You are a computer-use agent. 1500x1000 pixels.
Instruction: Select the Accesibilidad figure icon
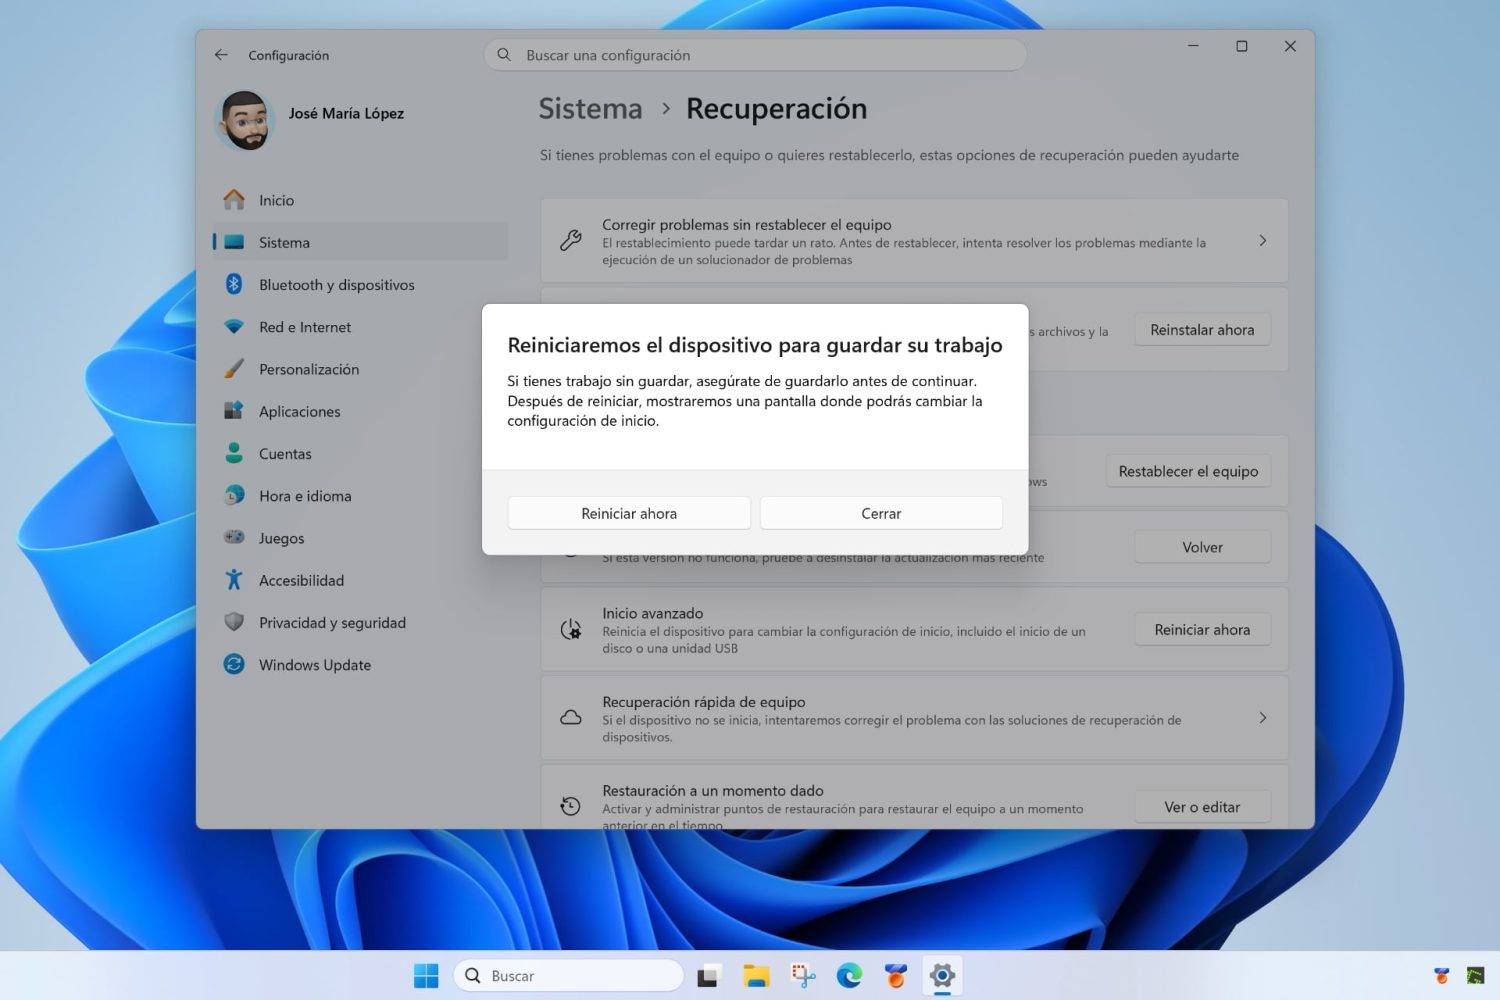click(234, 580)
